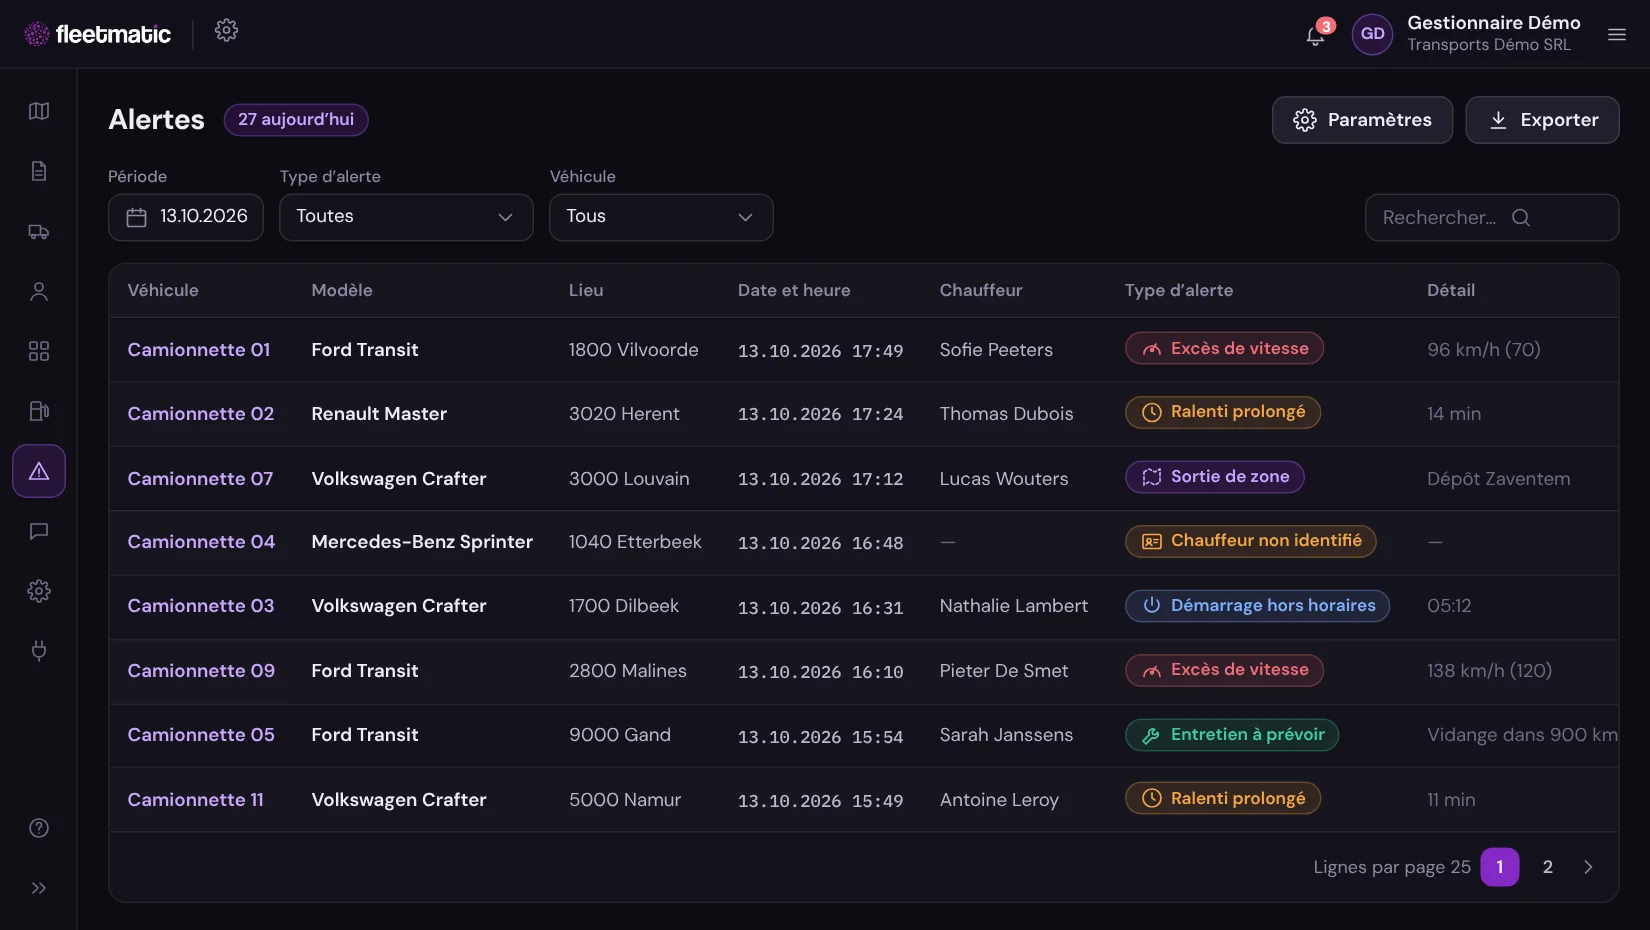Sort by Date et heure column header

[x=794, y=290]
